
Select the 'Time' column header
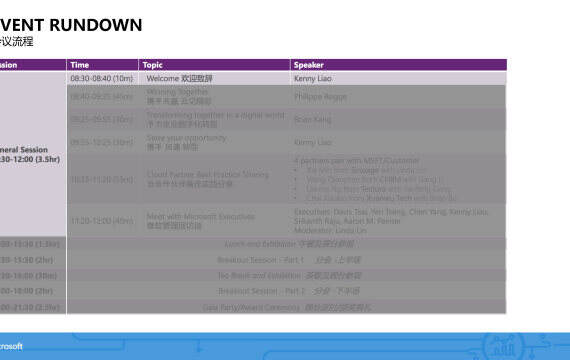click(x=102, y=65)
